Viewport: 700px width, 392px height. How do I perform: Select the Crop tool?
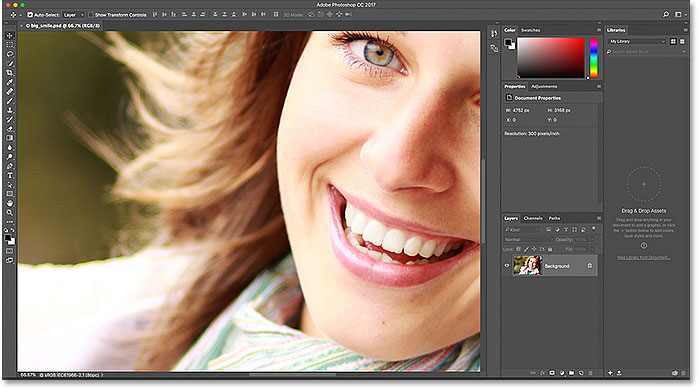click(x=10, y=73)
